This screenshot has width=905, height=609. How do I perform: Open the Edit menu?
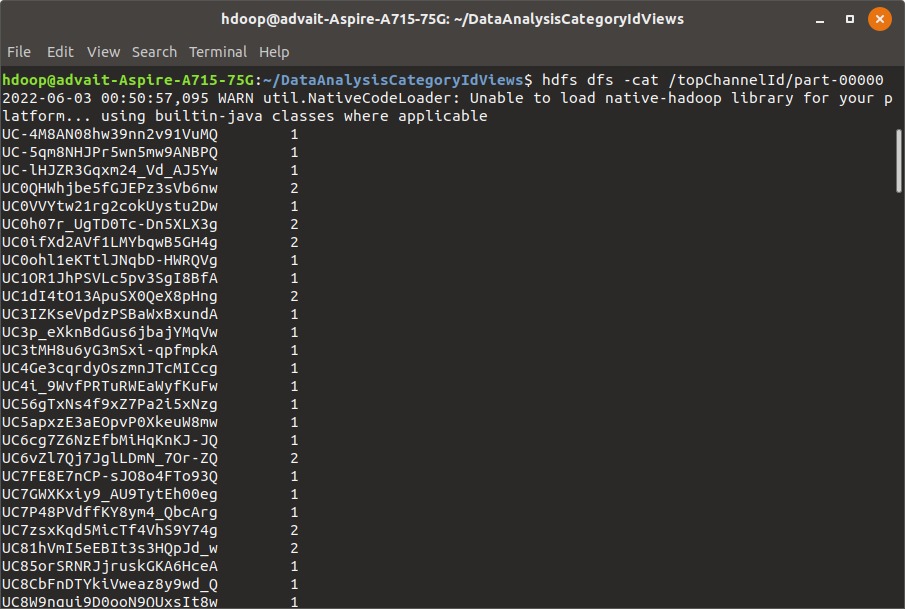pos(60,52)
